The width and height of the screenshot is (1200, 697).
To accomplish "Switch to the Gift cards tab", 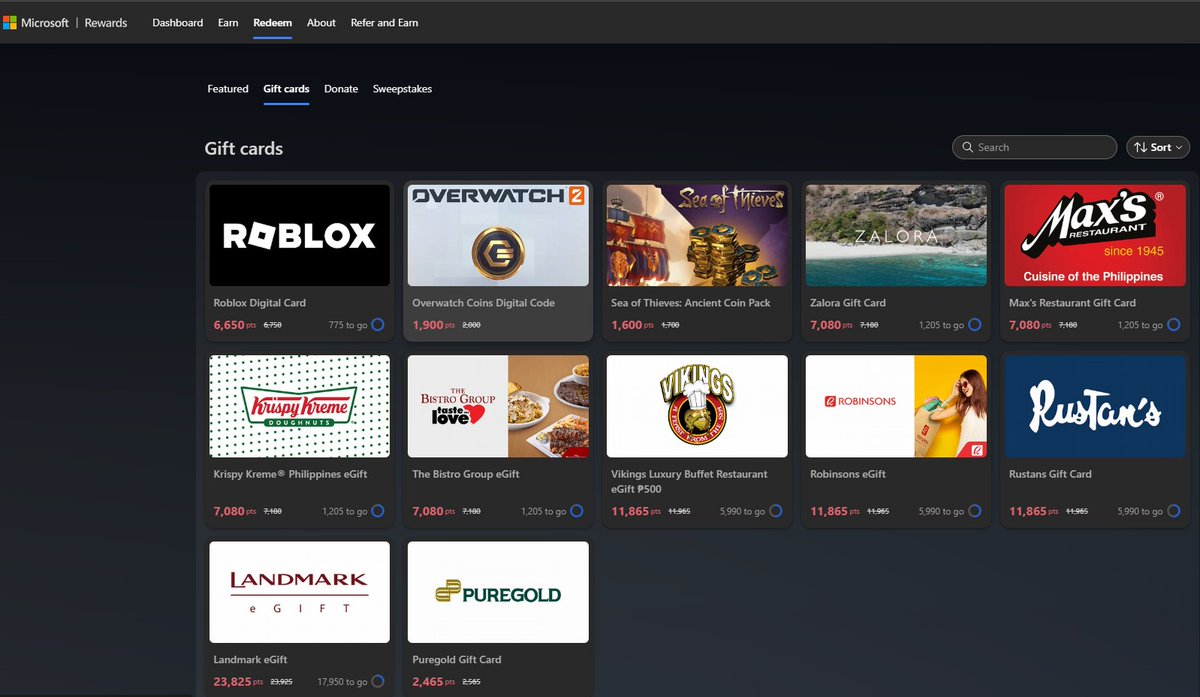I will pos(286,89).
